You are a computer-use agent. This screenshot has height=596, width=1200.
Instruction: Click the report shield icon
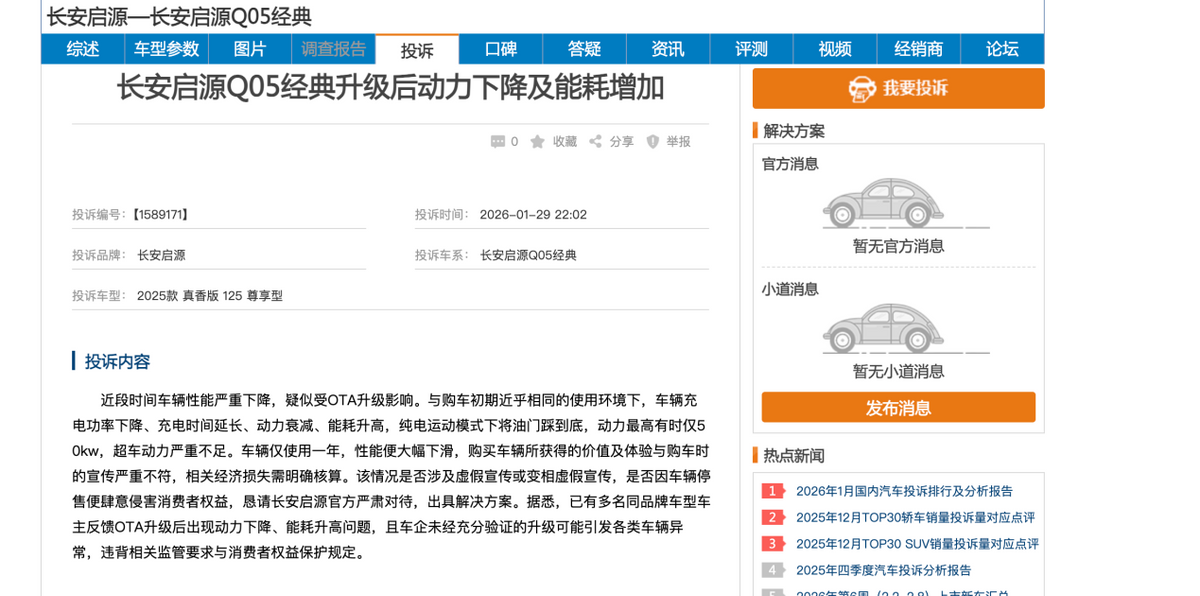[x=653, y=142]
